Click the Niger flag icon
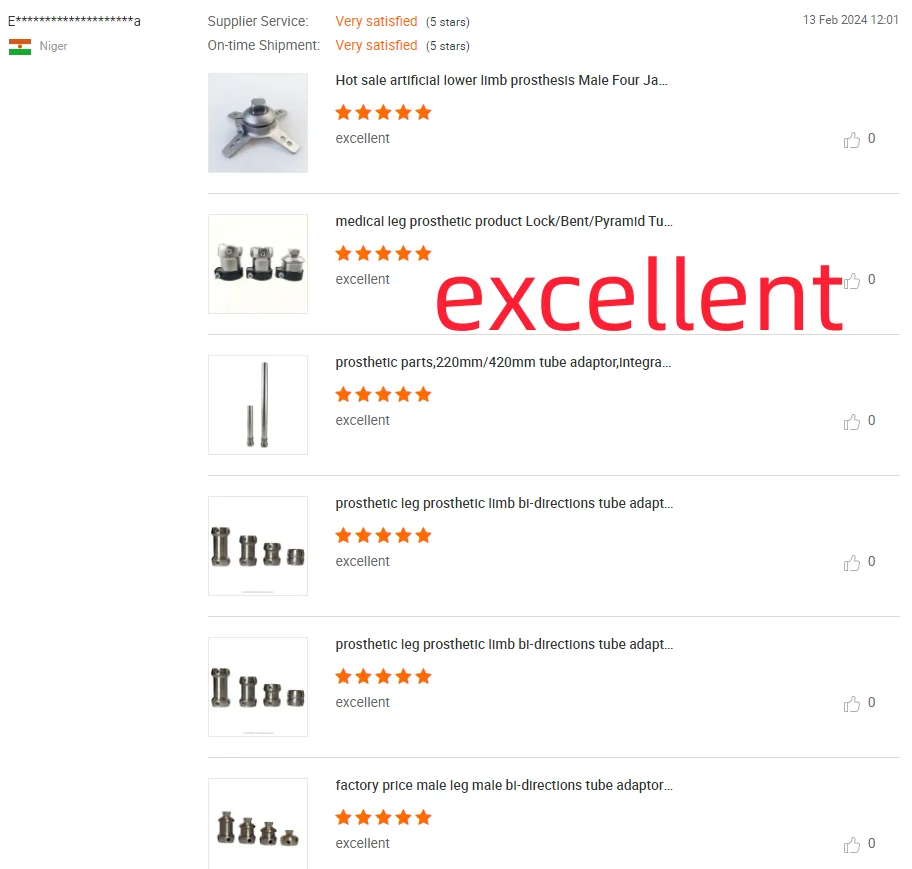 (x=20, y=47)
